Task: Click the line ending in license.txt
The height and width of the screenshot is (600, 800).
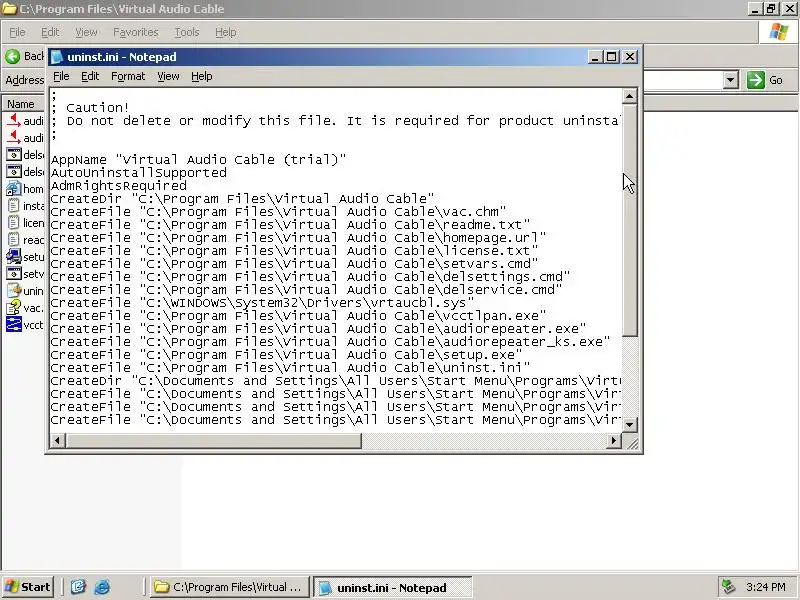Action: [294, 251]
